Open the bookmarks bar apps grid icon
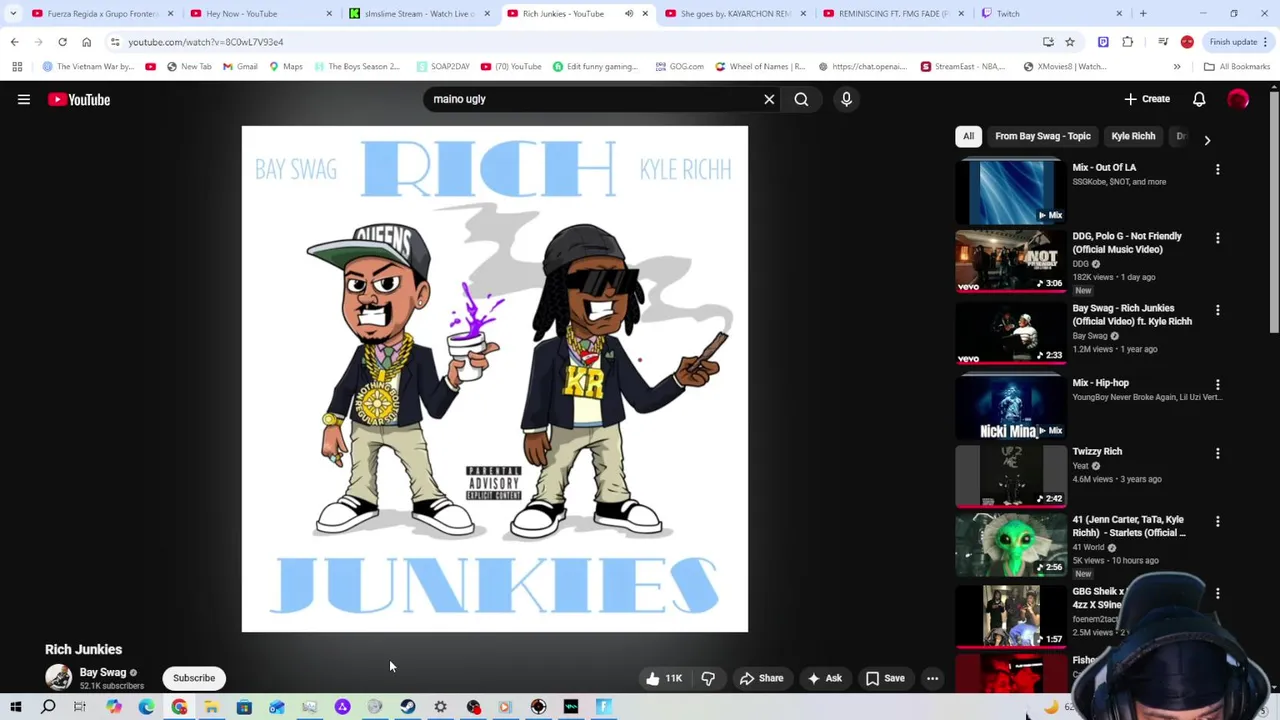 [17, 67]
